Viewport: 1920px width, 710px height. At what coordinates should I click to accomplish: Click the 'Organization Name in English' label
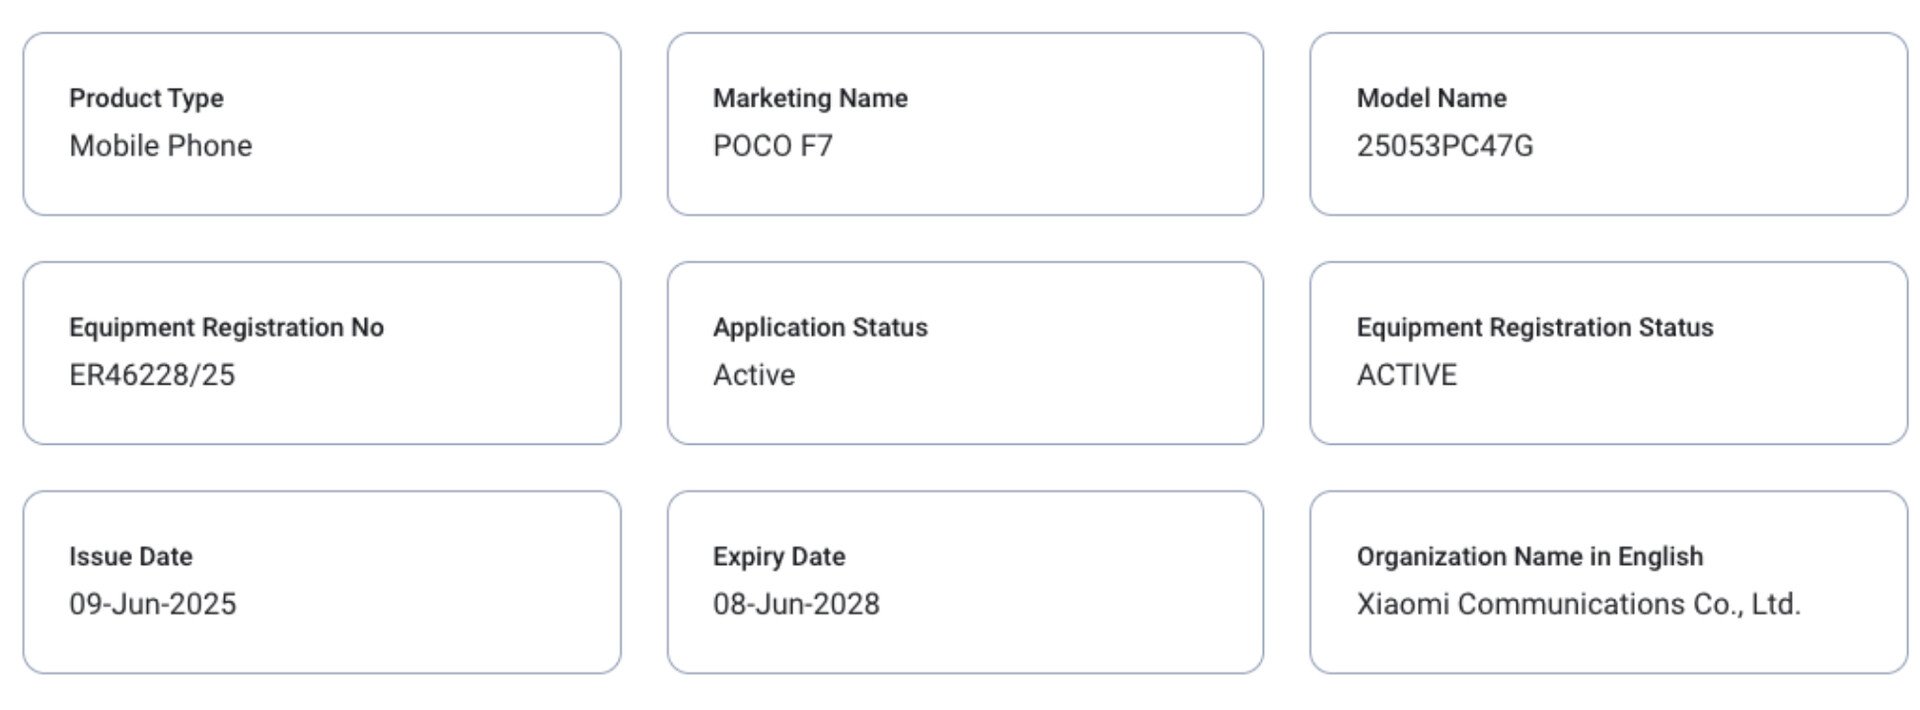point(1529,556)
